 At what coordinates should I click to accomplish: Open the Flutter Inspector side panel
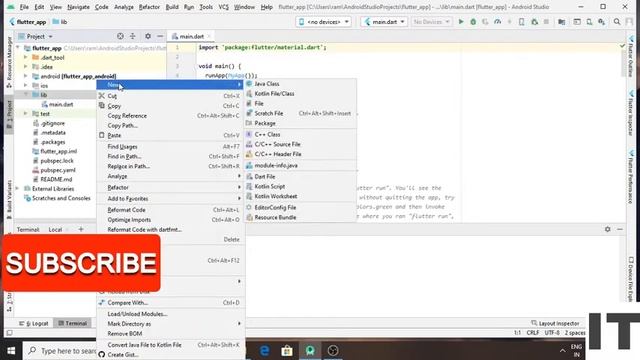click(x=631, y=113)
